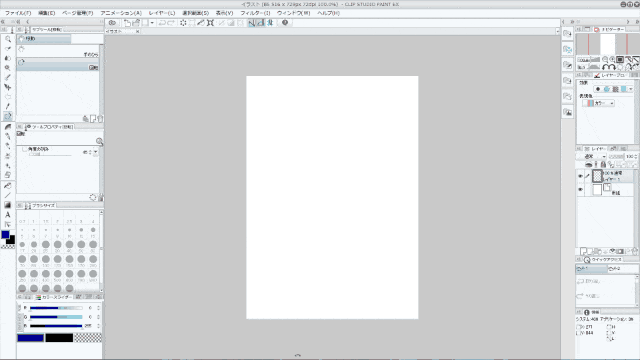The width and height of the screenshot is (640, 360).
Task: Open the ファイル(F) menu
Action: point(18,13)
